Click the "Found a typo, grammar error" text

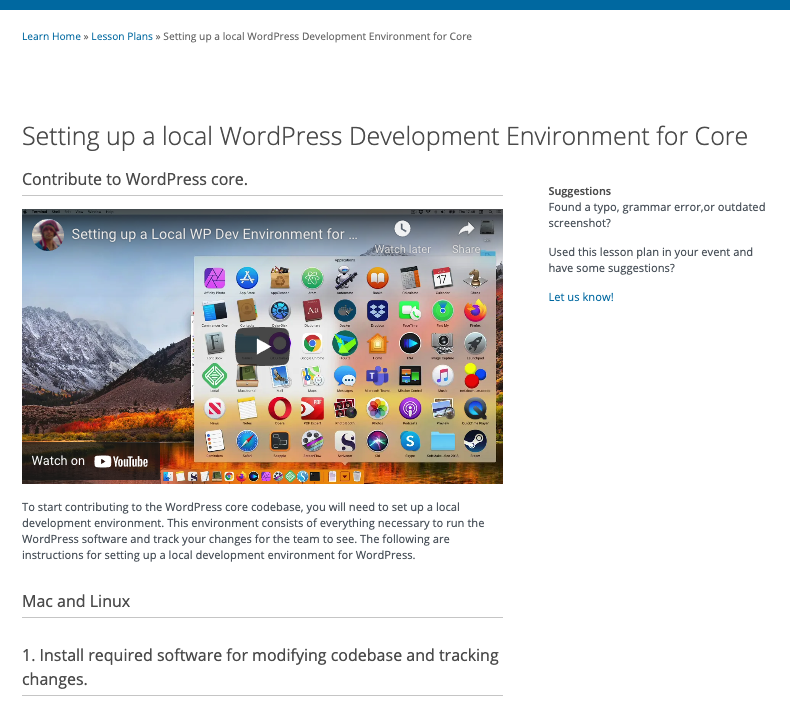(x=656, y=215)
